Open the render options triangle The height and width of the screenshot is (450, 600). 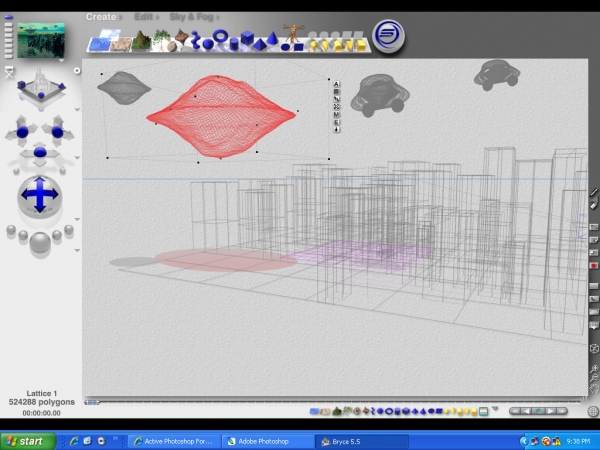(77, 250)
